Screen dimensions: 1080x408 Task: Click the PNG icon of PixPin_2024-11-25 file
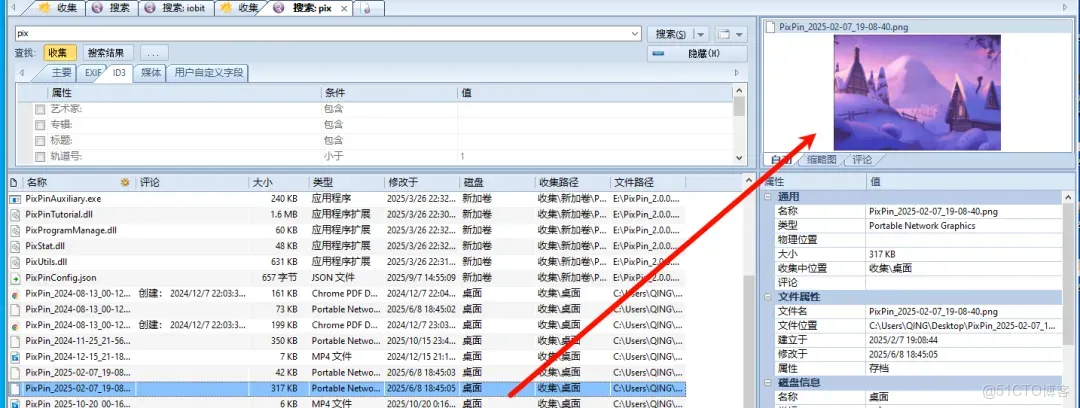point(15,341)
